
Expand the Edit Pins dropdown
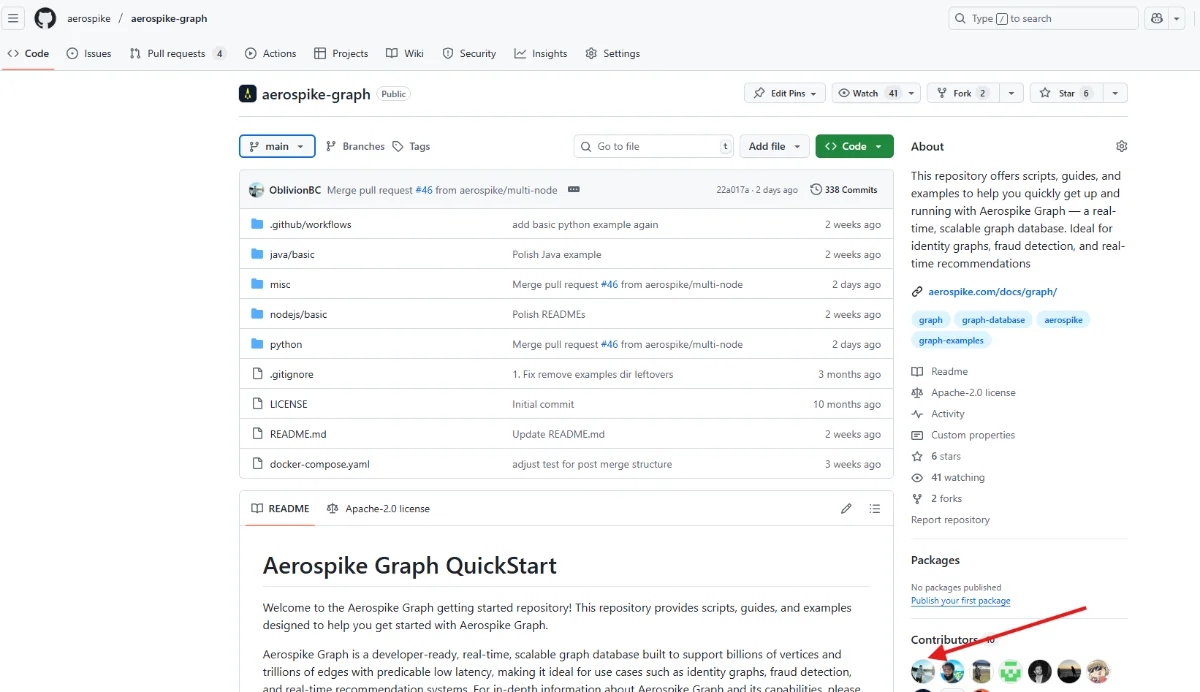(785, 93)
